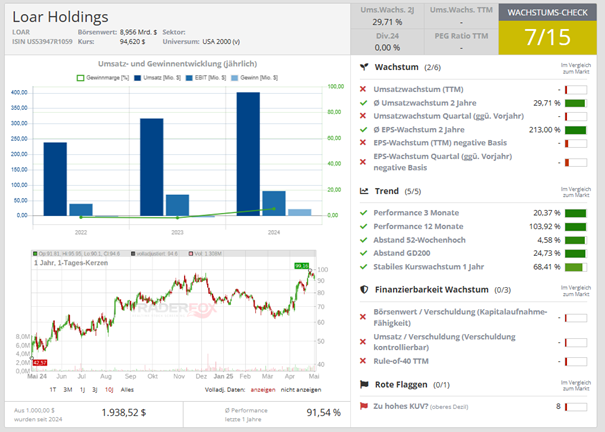This screenshot has height=432, width=605.
Task: Toggle EBIT [Mio. $] legend entry
Action: point(206,78)
